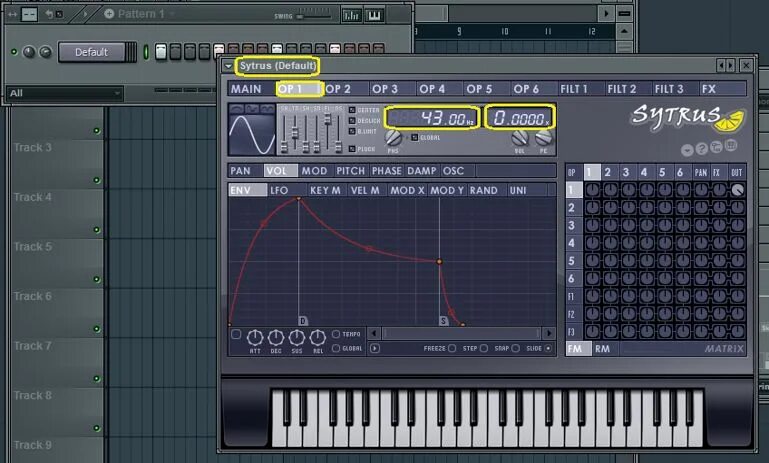Screen dimensions: 769x463
Task: Click the envelope scroll right arrow
Action: 549,334
